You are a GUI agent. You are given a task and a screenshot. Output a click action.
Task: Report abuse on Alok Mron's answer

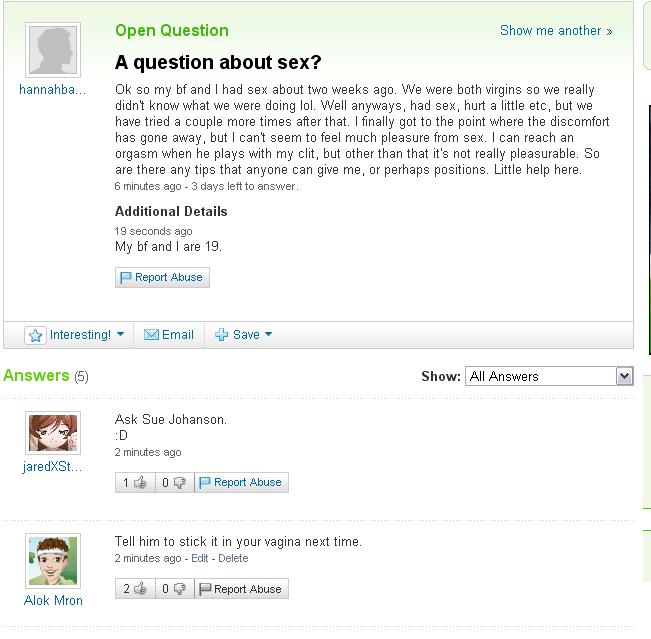pos(241,589)
